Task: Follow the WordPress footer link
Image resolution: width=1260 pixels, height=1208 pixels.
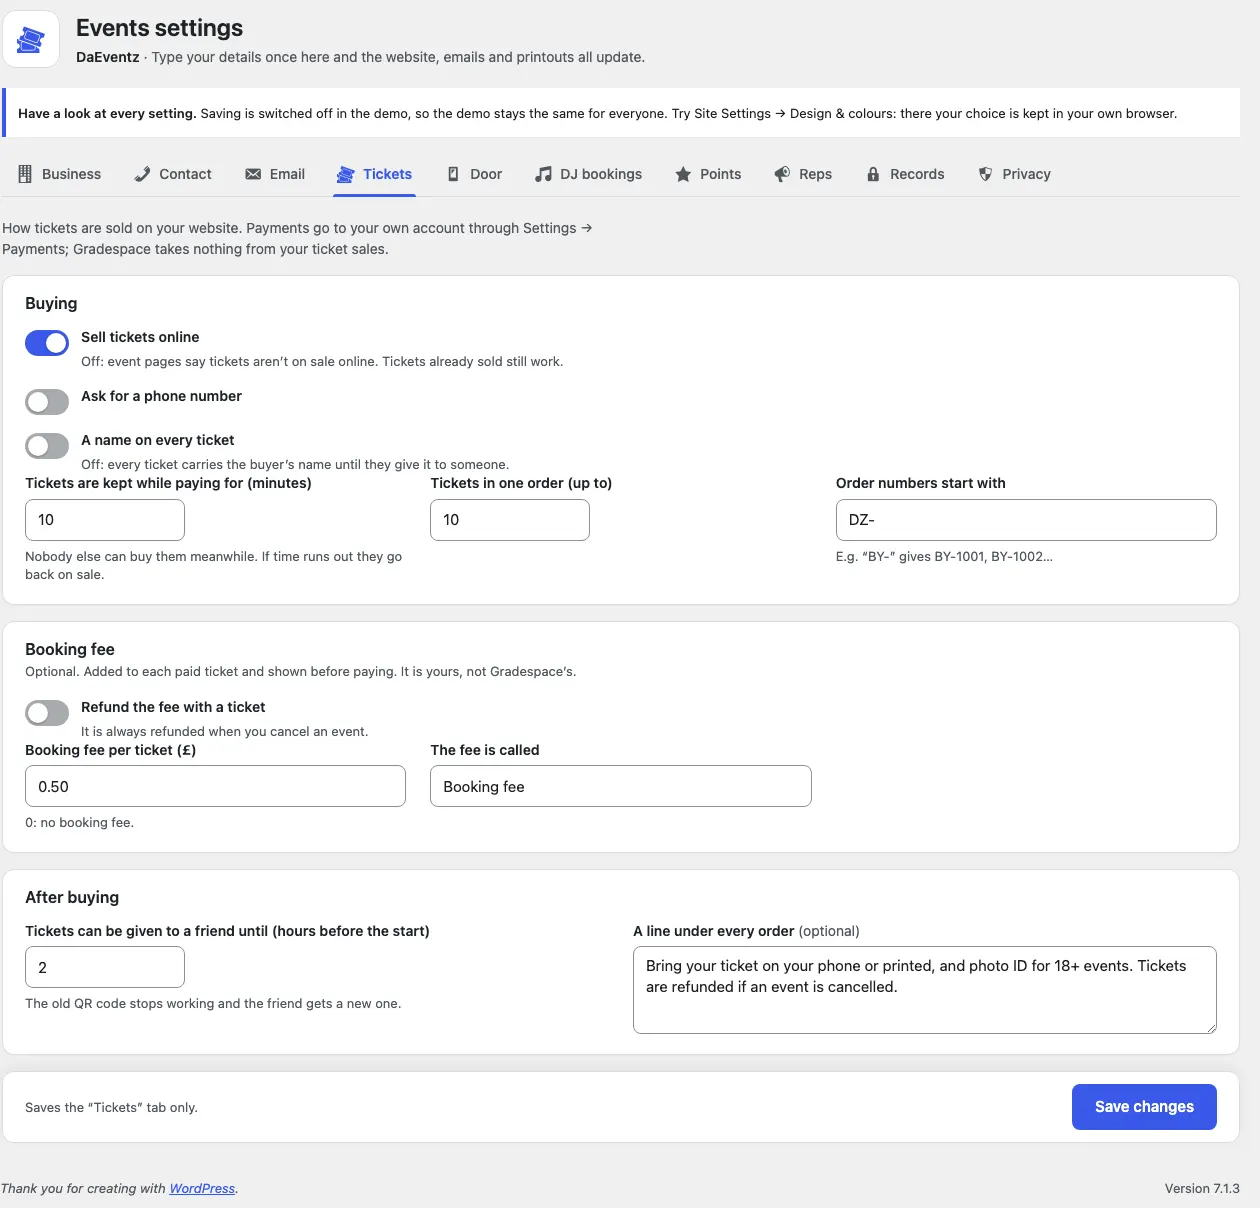Action: pyautogui.click(x=202, y=1188)
